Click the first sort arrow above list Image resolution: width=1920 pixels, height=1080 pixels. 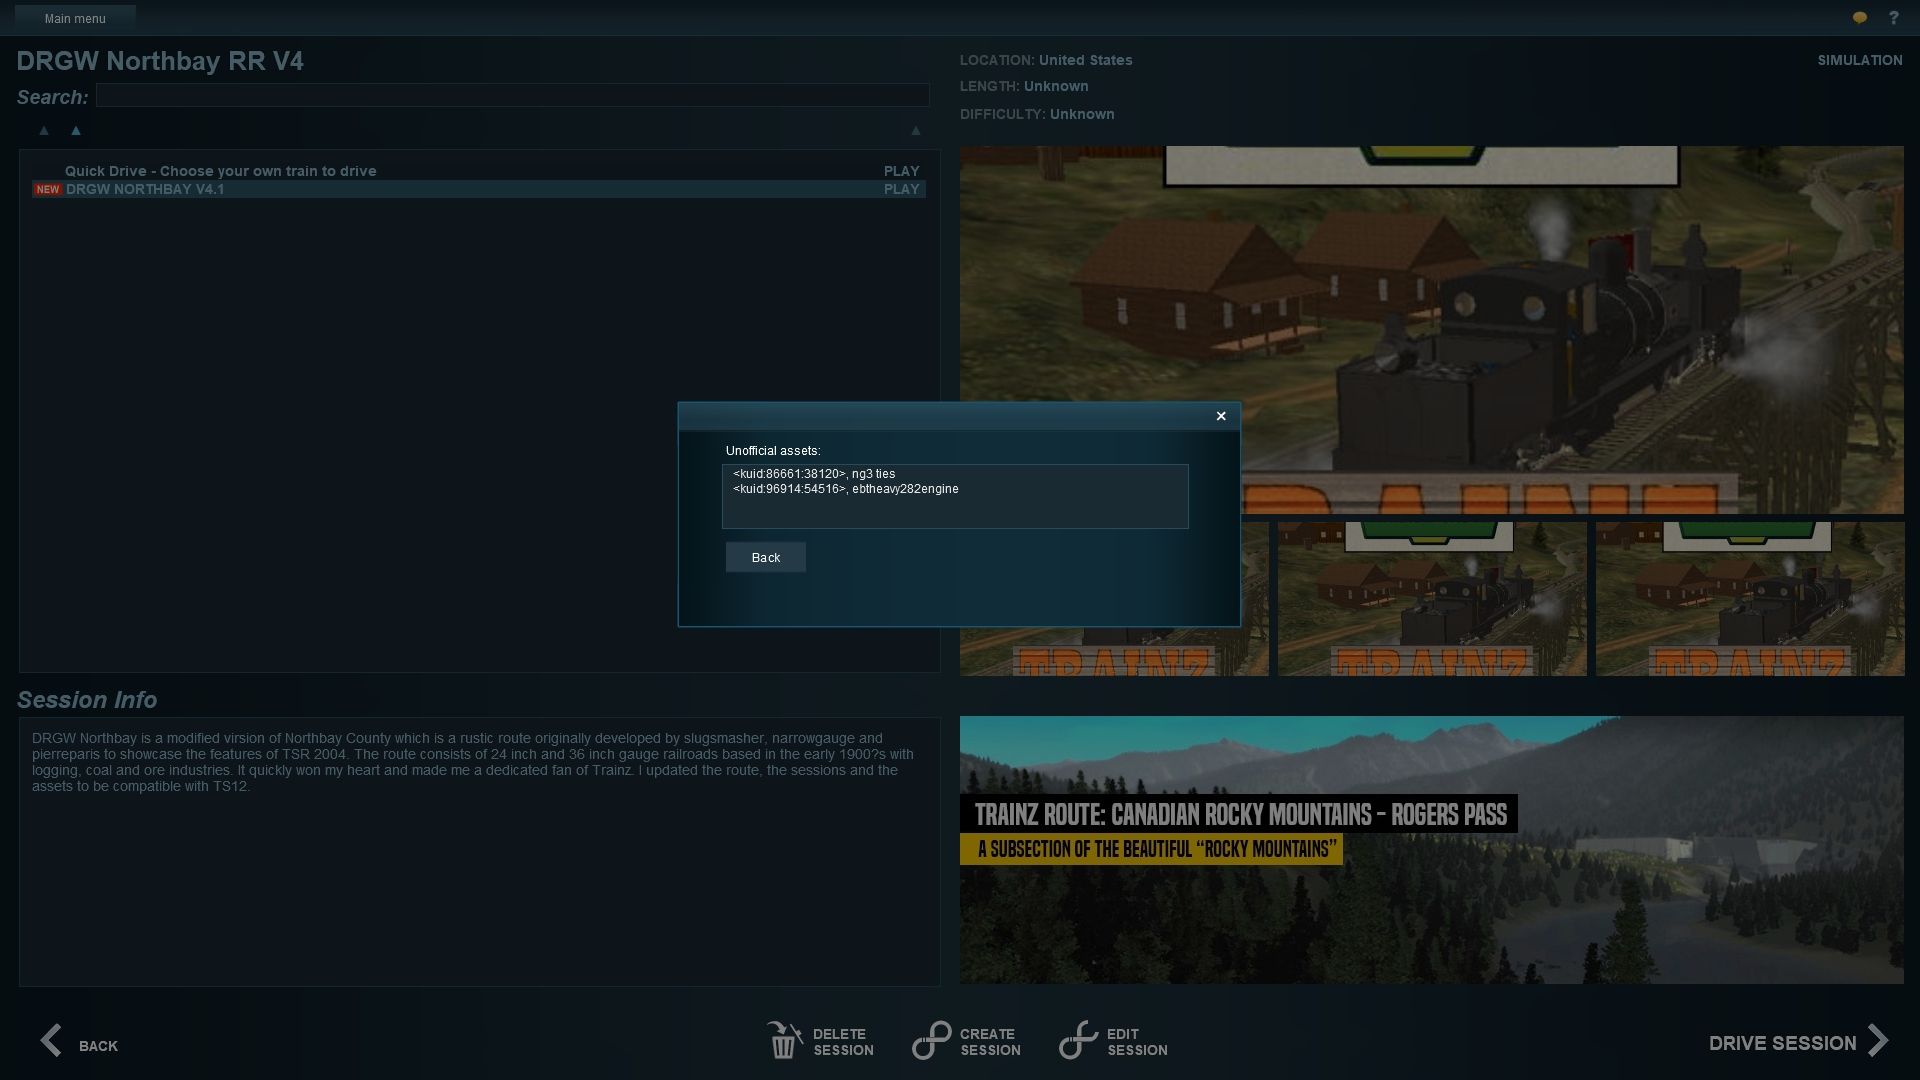tap(43, 130)
